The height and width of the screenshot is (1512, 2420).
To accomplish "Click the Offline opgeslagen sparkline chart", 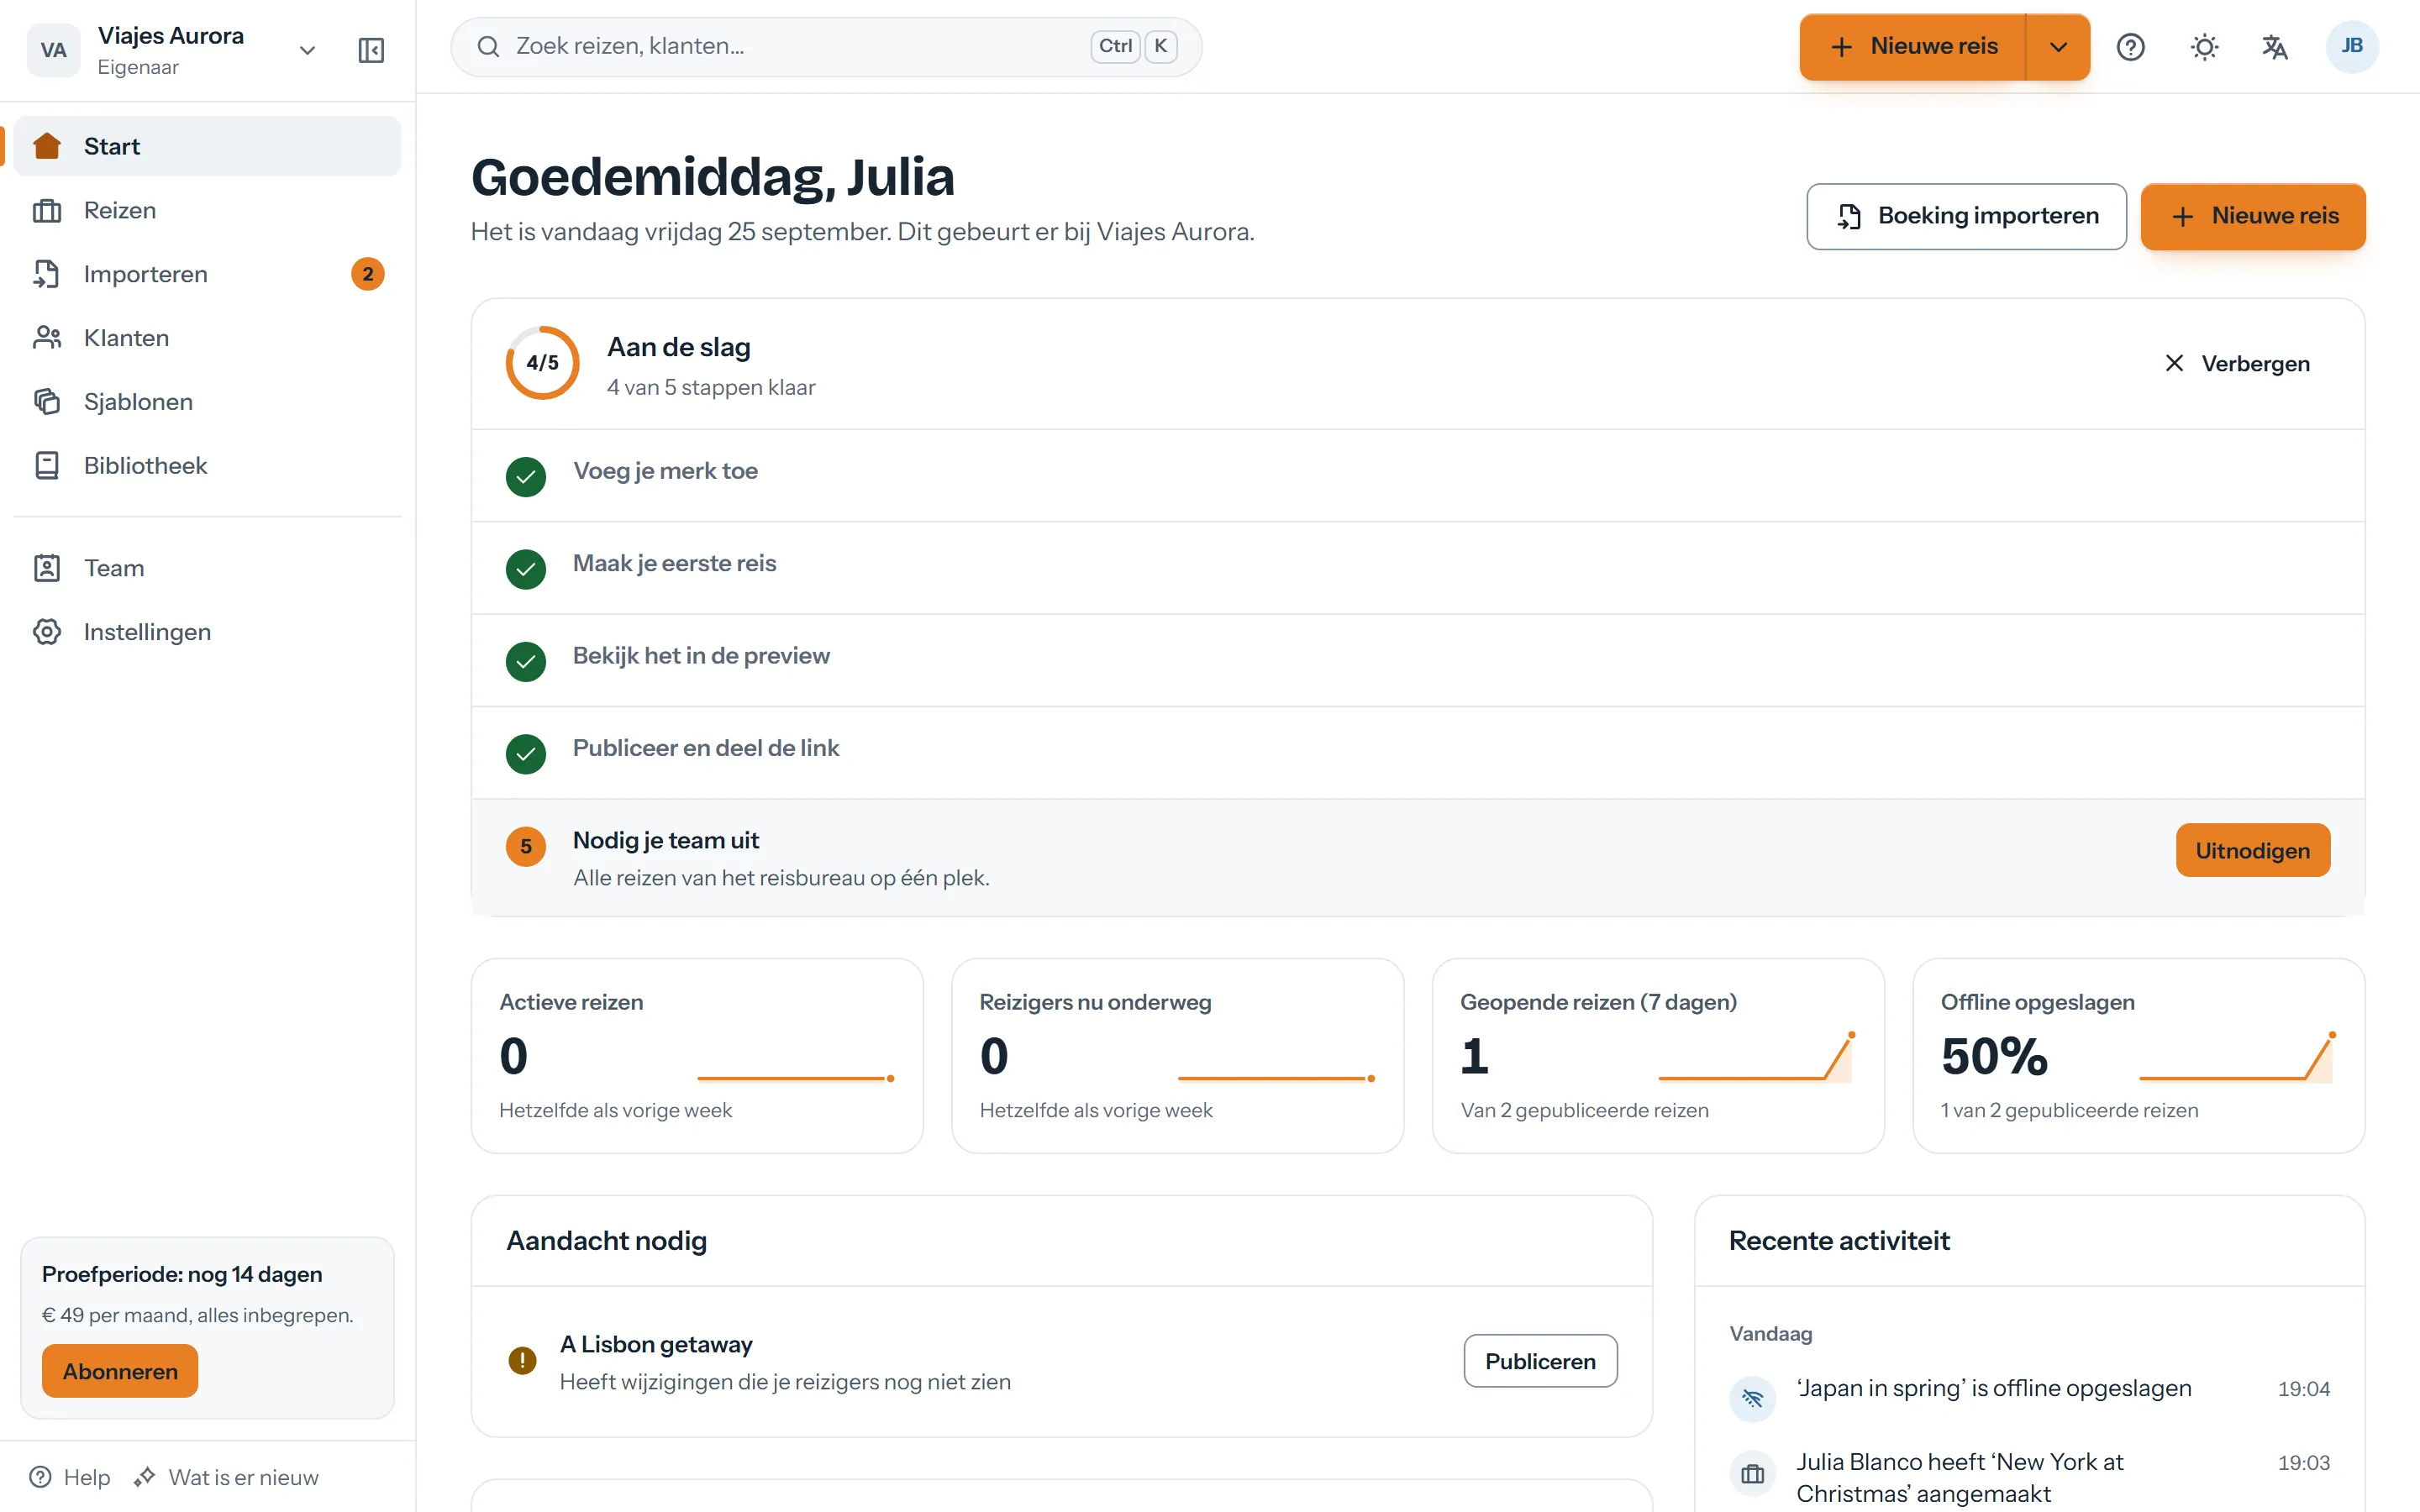I will pos(2237,1058).
